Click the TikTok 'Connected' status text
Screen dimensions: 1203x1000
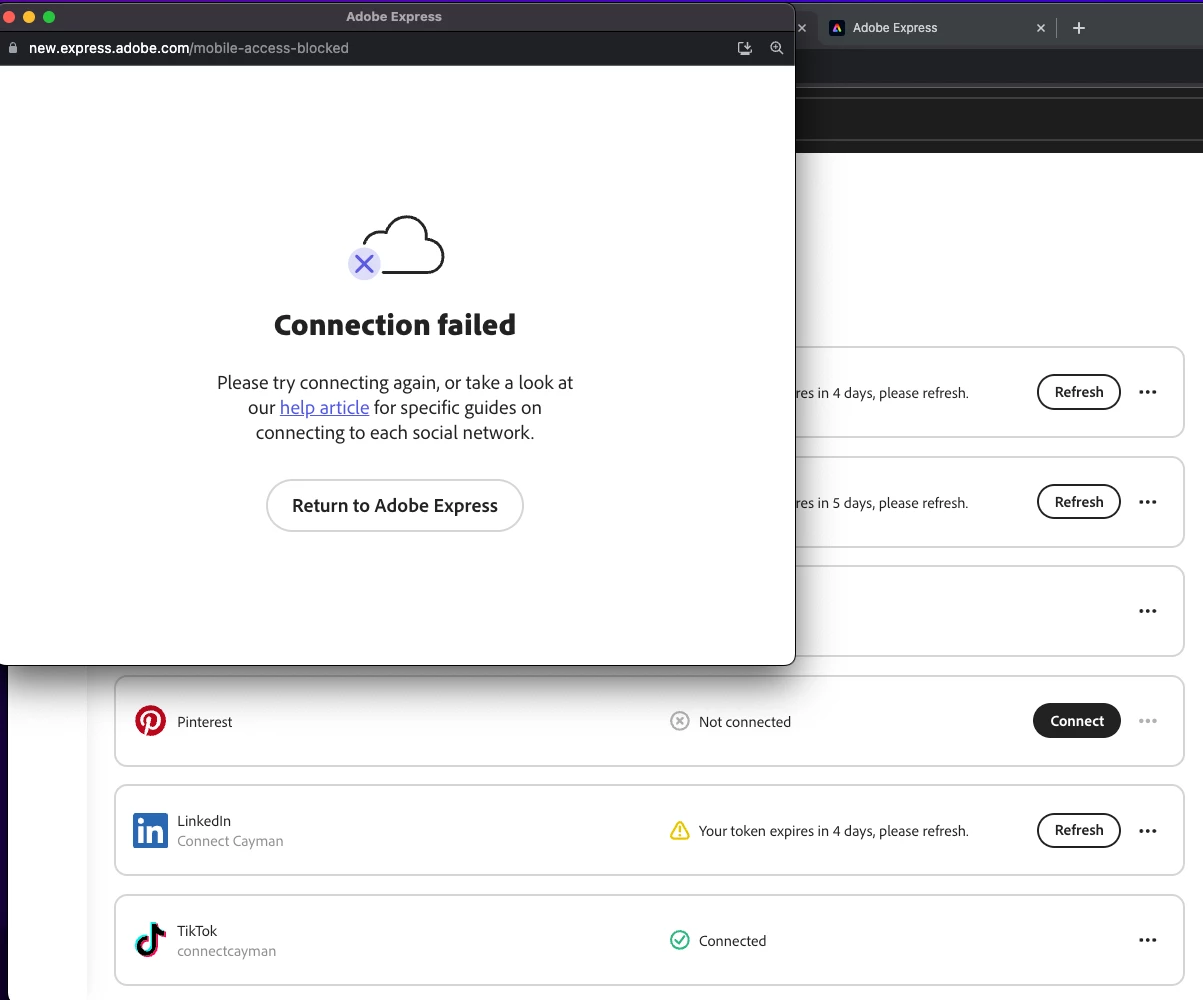click(x=733, y=941)
